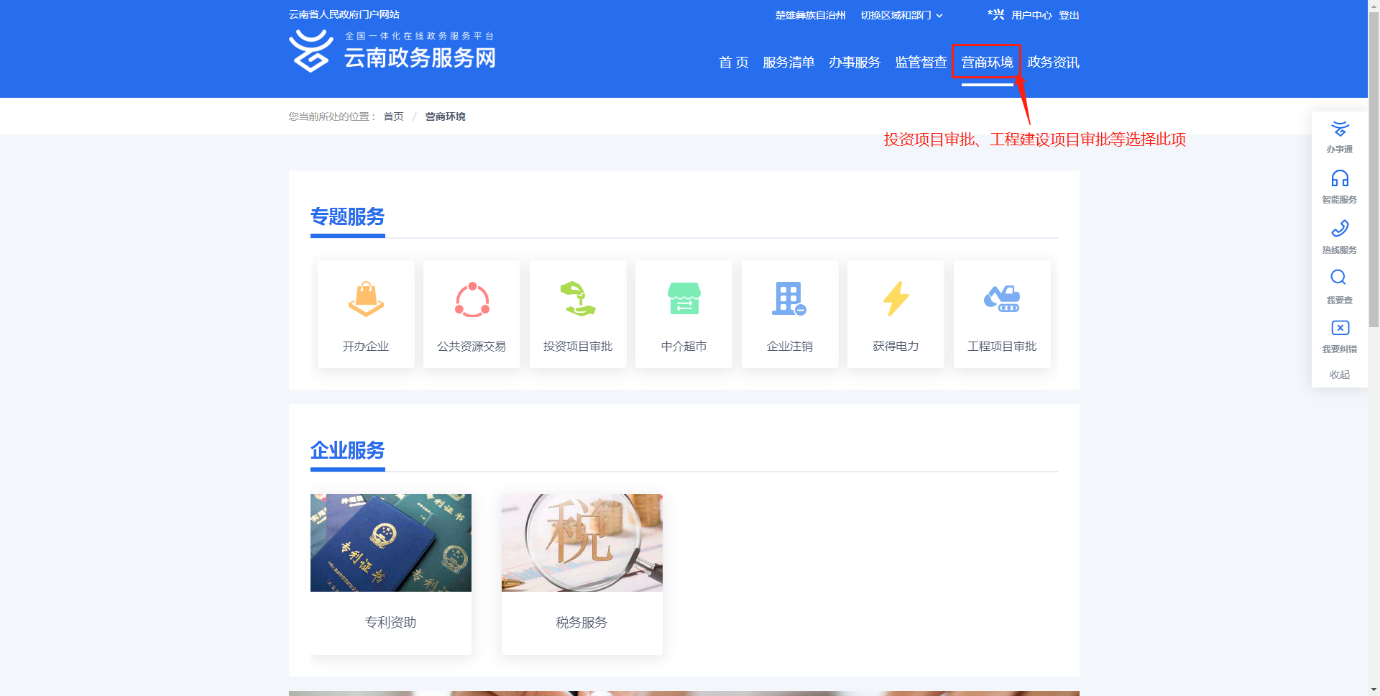This screenshot has width=1380, height=696.
Task: Click the page vertical scrollbar
Action: coord(1373,200)
